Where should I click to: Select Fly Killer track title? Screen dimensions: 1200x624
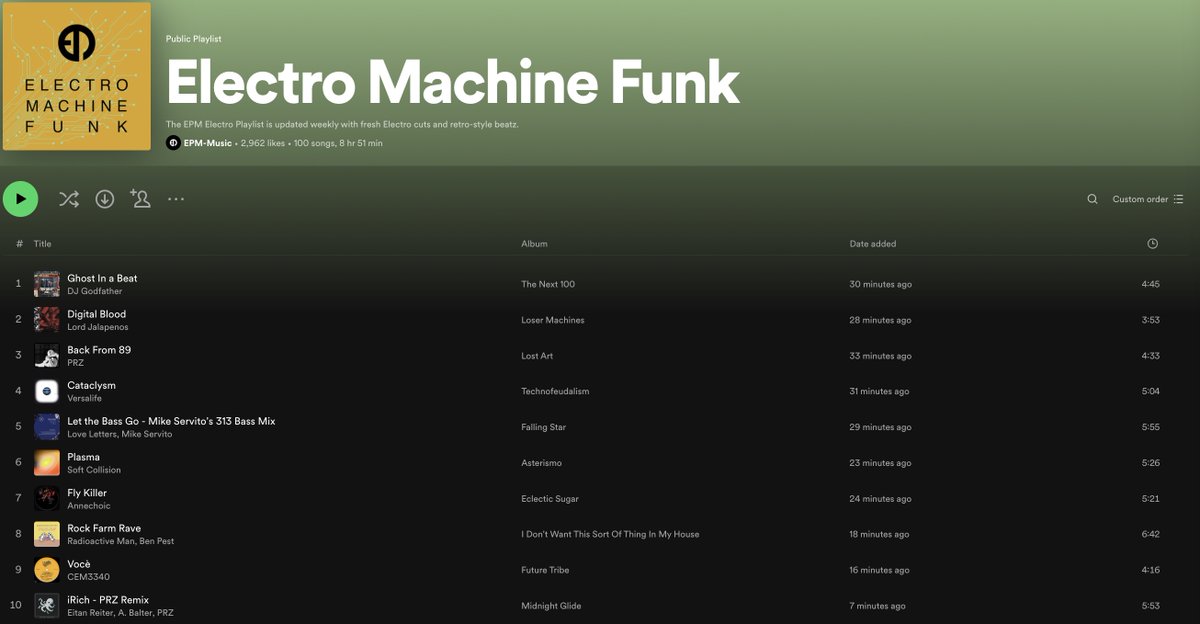tap(87, 493)
